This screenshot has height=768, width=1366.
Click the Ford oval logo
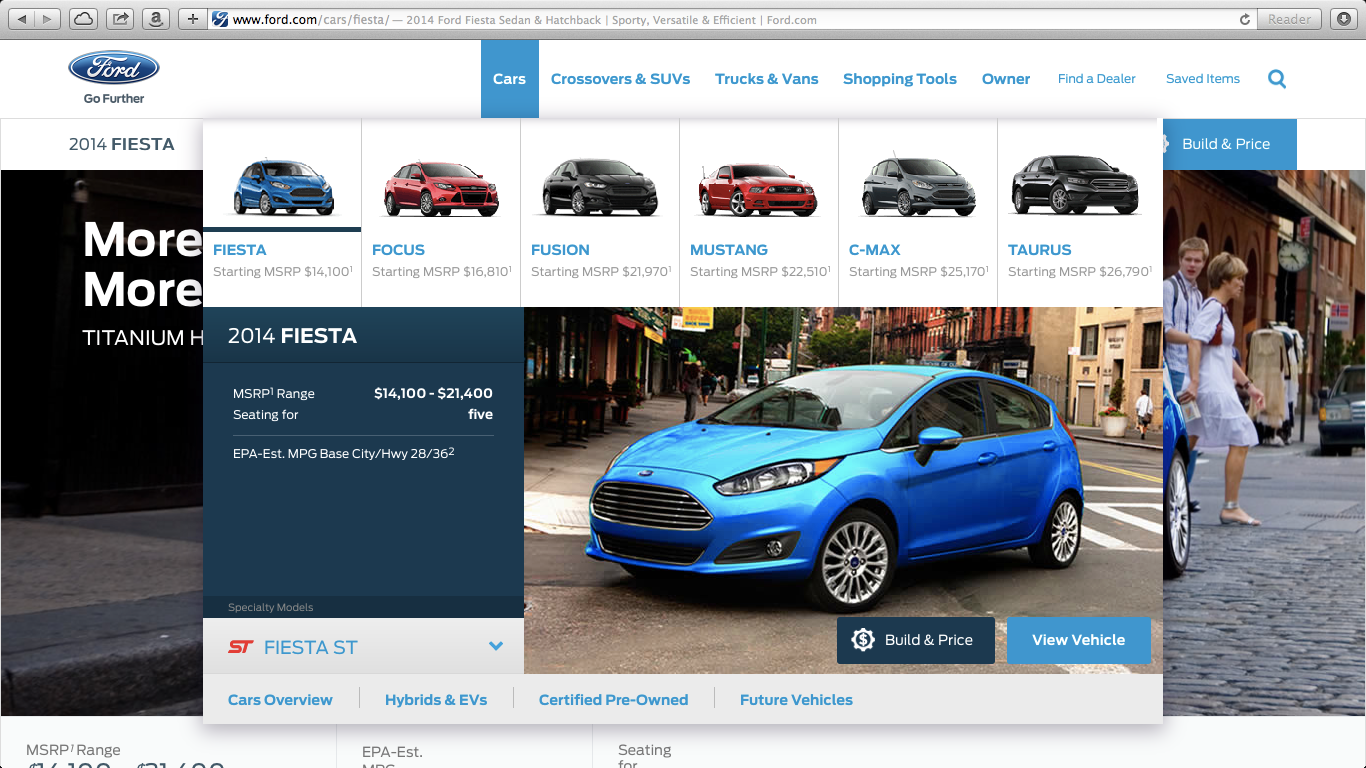tap(114, 68)
